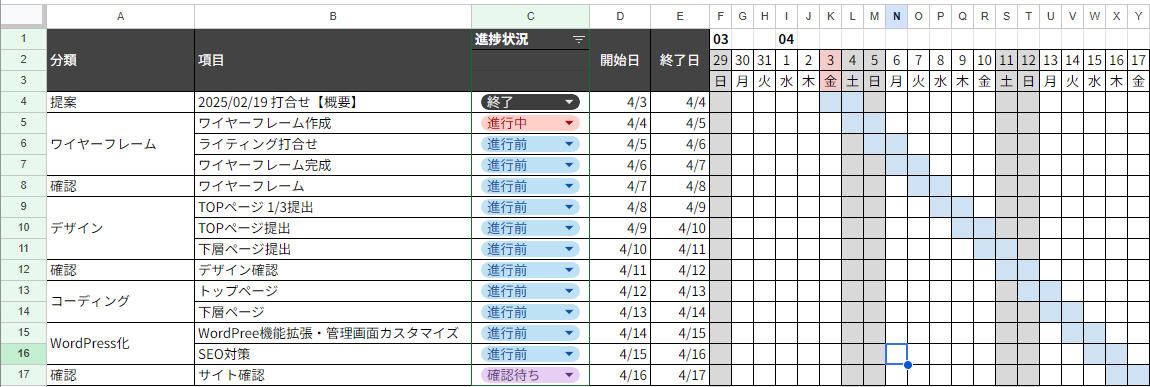Click the 進捗状況 header text
1150x387 pixels.
[501, 40]
